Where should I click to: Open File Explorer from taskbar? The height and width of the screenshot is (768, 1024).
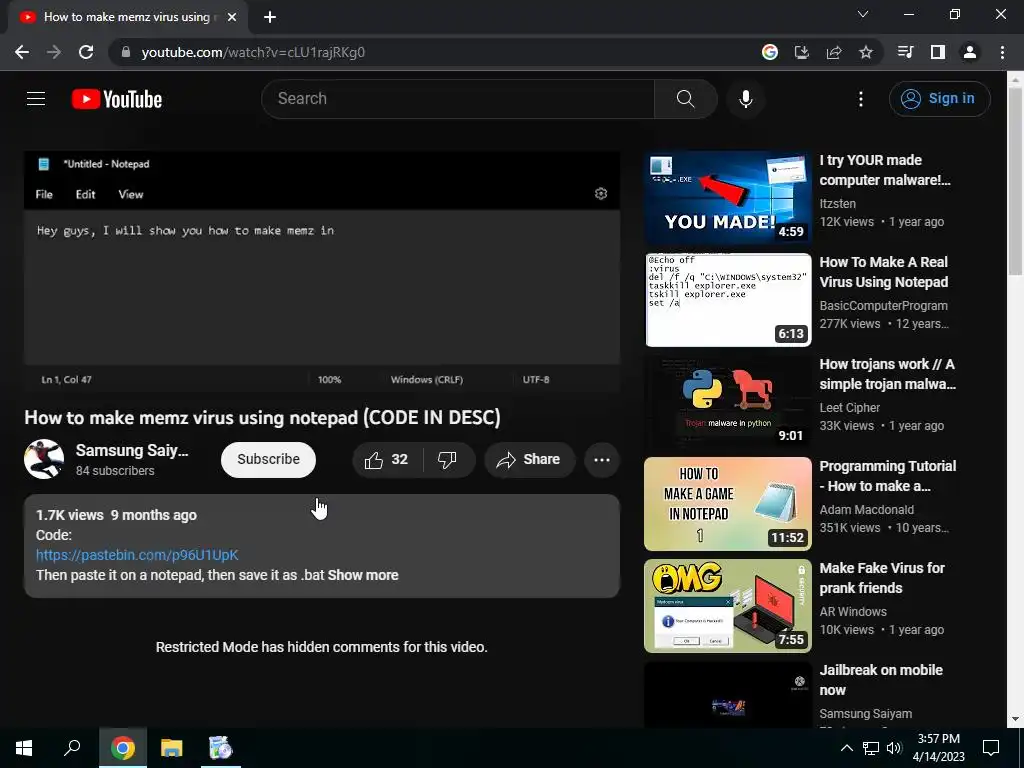point(172,748)
